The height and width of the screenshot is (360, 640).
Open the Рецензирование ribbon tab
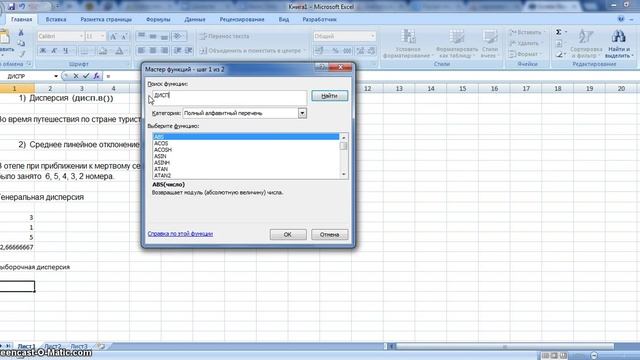242,19
